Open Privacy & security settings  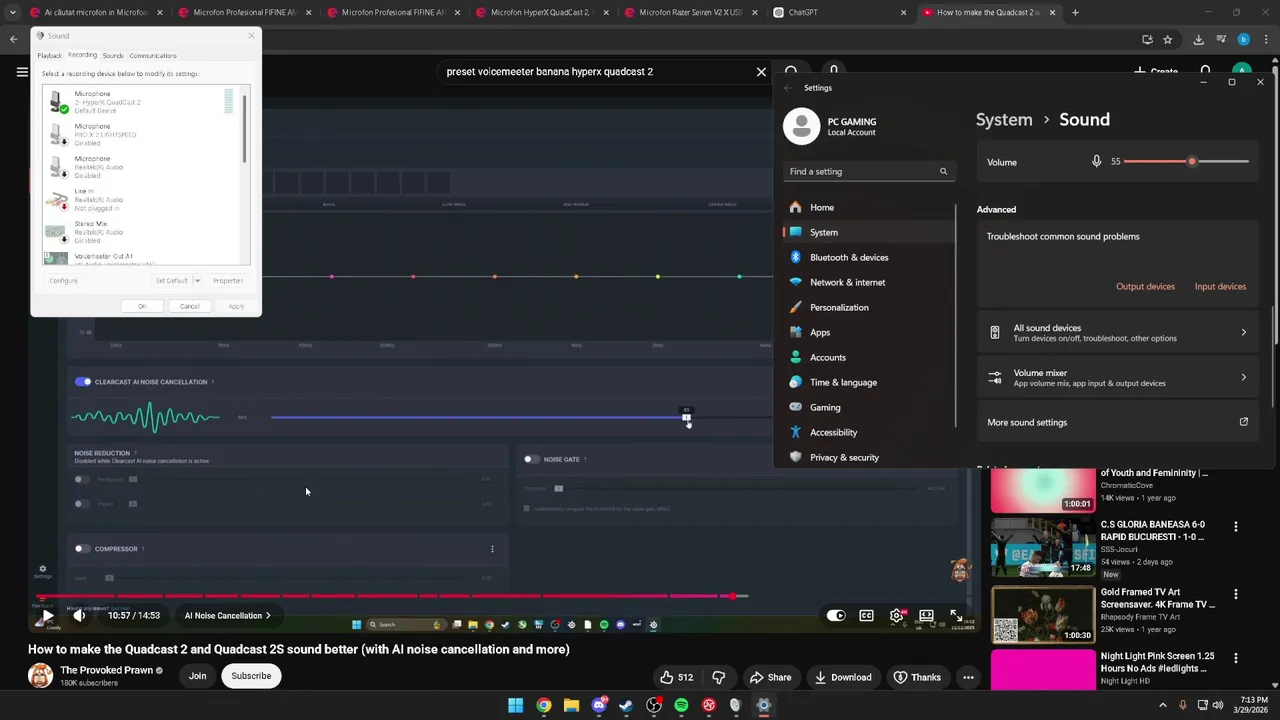click(x=869, y=457)
